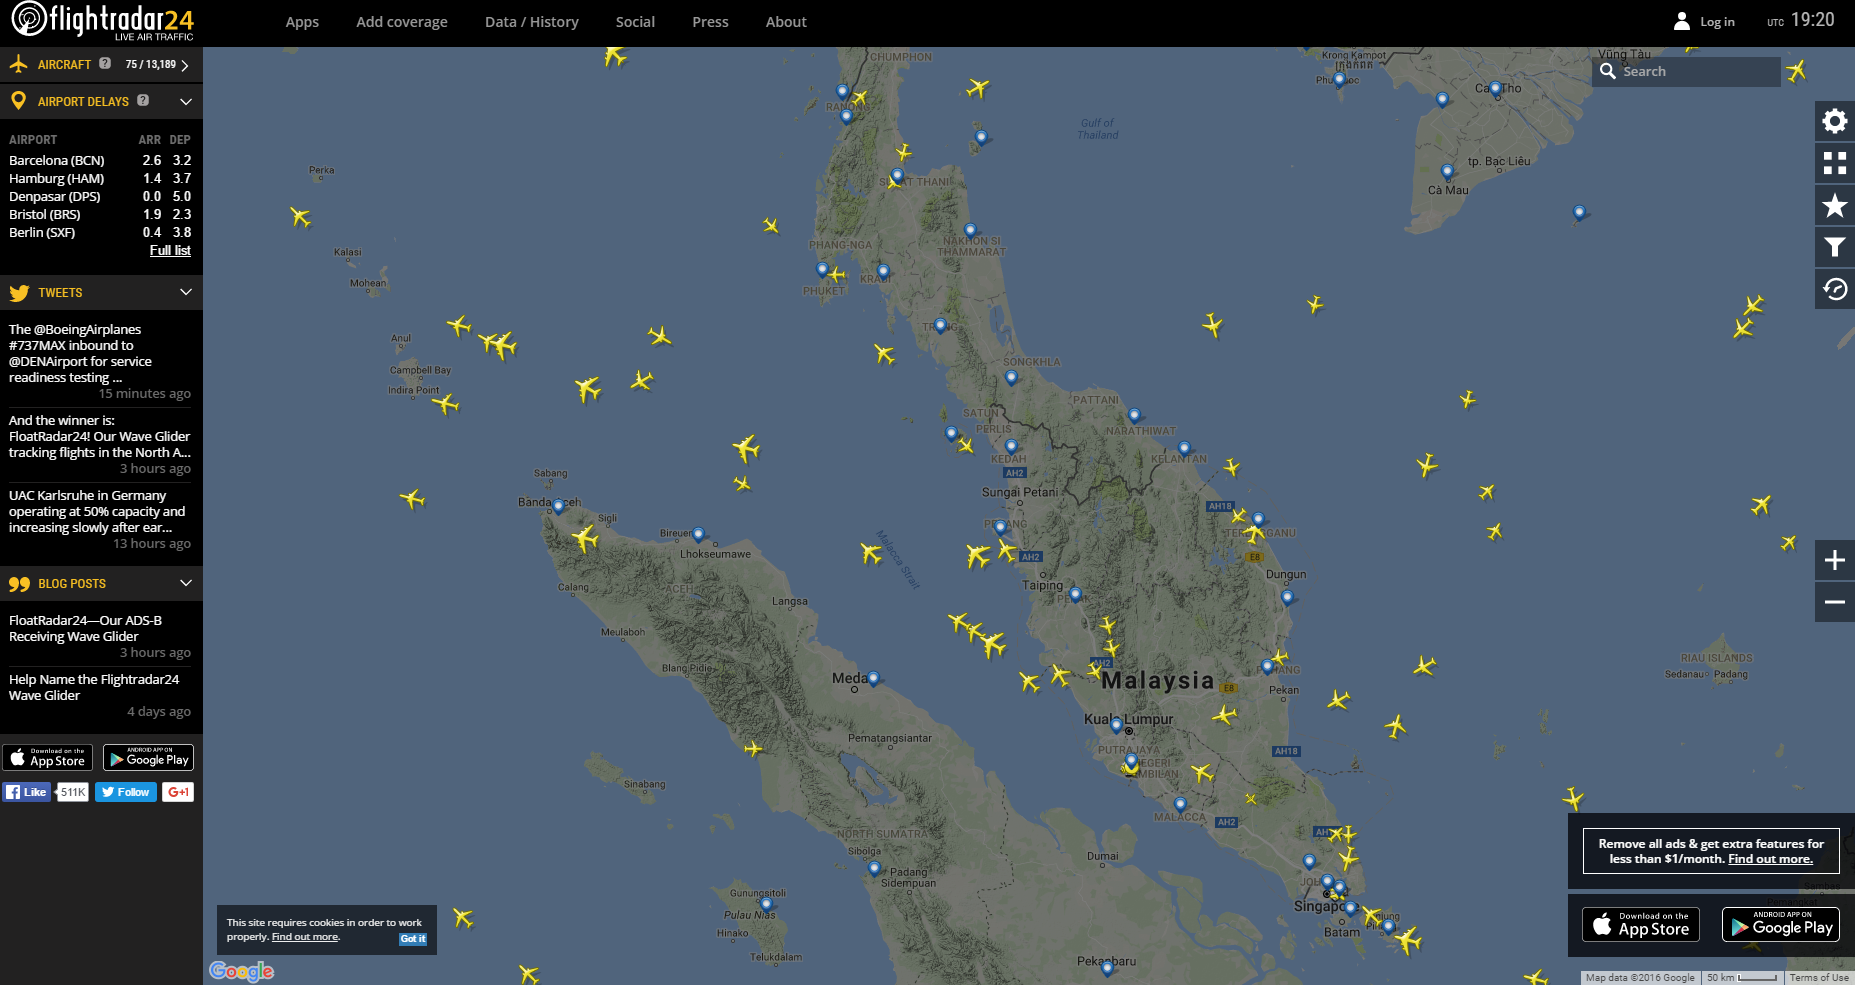Open the map settings gear
Viewport: 1855px width, 985px height.
(1835, 121)
